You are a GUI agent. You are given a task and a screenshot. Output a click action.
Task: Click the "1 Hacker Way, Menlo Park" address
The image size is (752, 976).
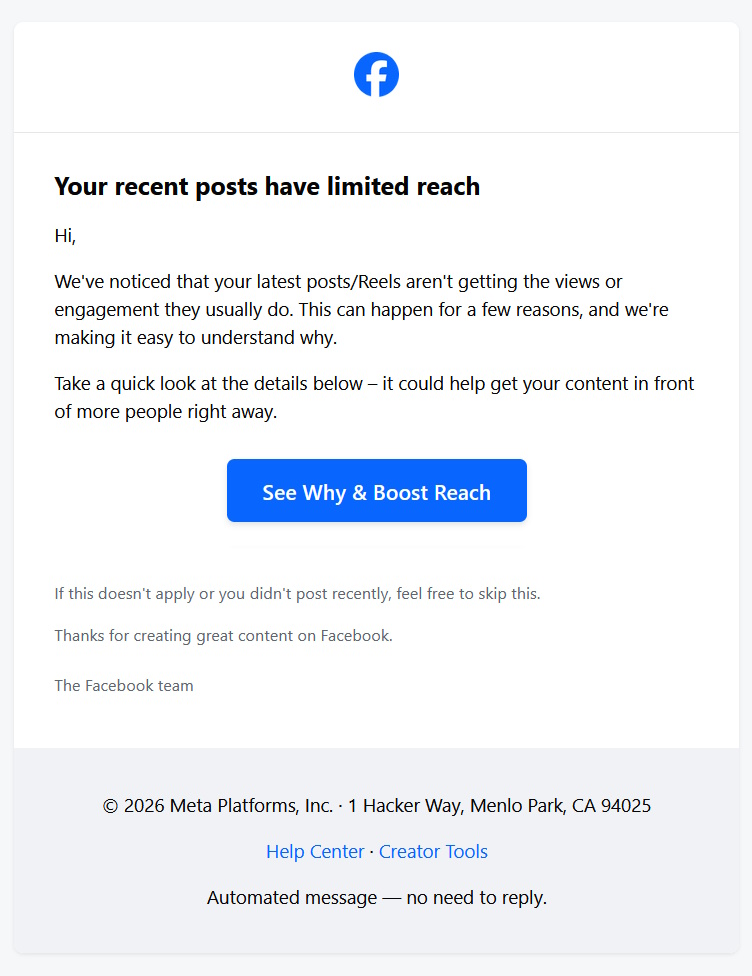(x=456, y=806)
